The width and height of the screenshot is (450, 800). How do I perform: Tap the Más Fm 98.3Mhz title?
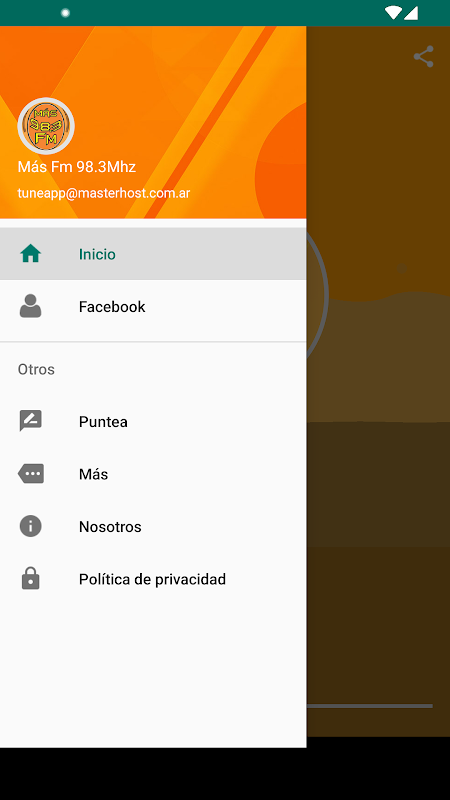[x=77, y=167]
